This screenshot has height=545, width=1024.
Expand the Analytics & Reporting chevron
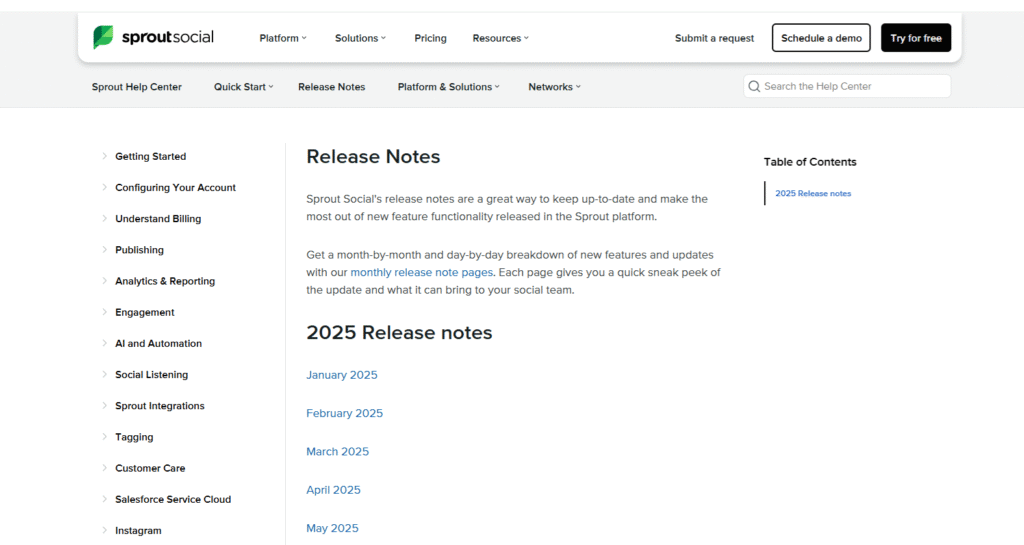point(104,281)
